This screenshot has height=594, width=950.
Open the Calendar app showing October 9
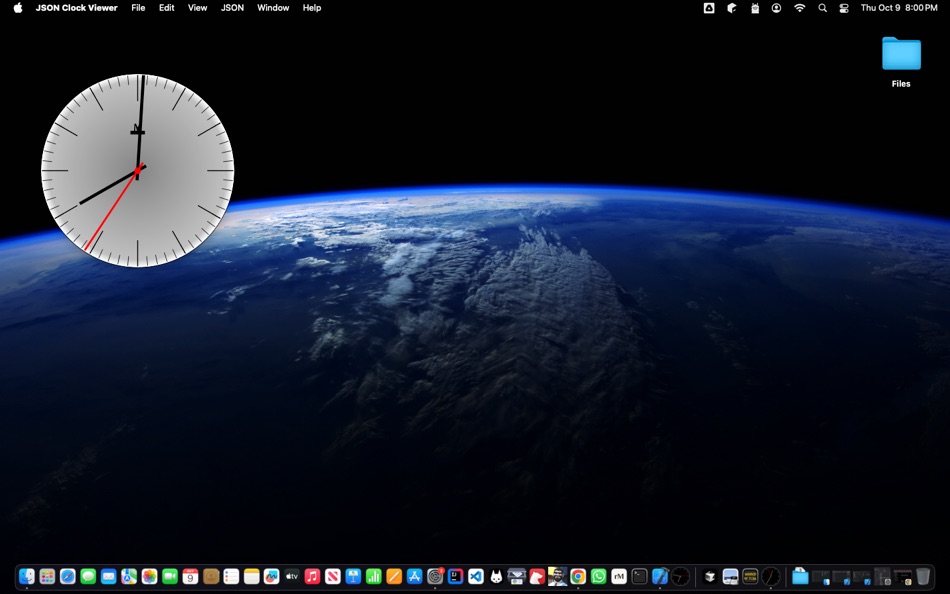191,578
